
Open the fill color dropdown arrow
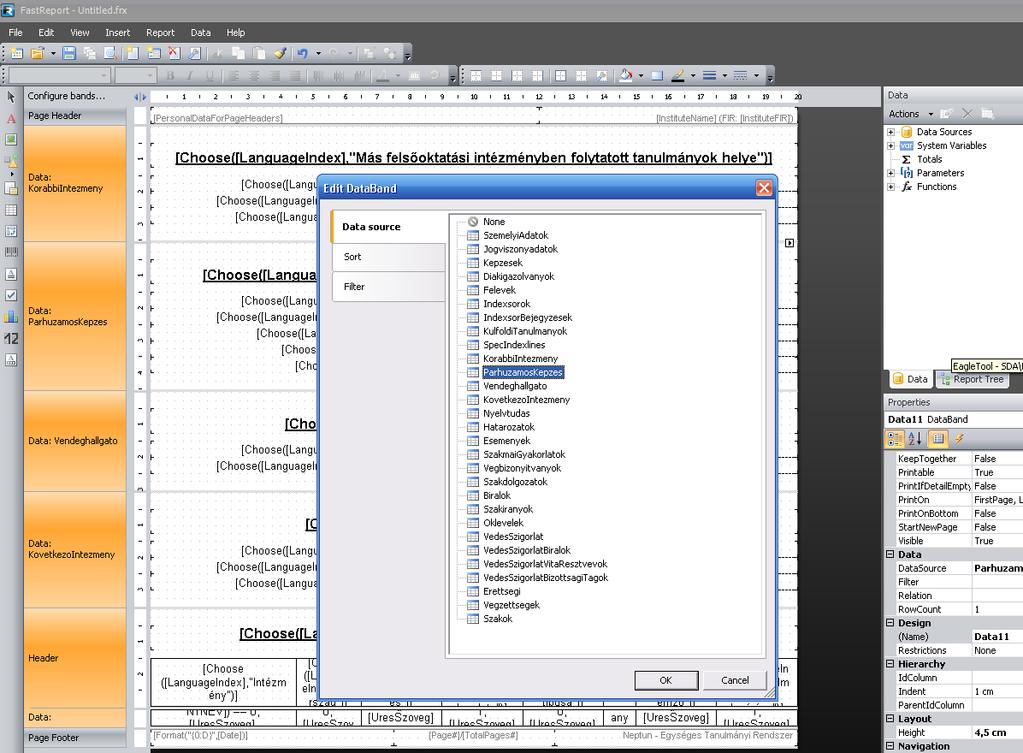(641, 76)
